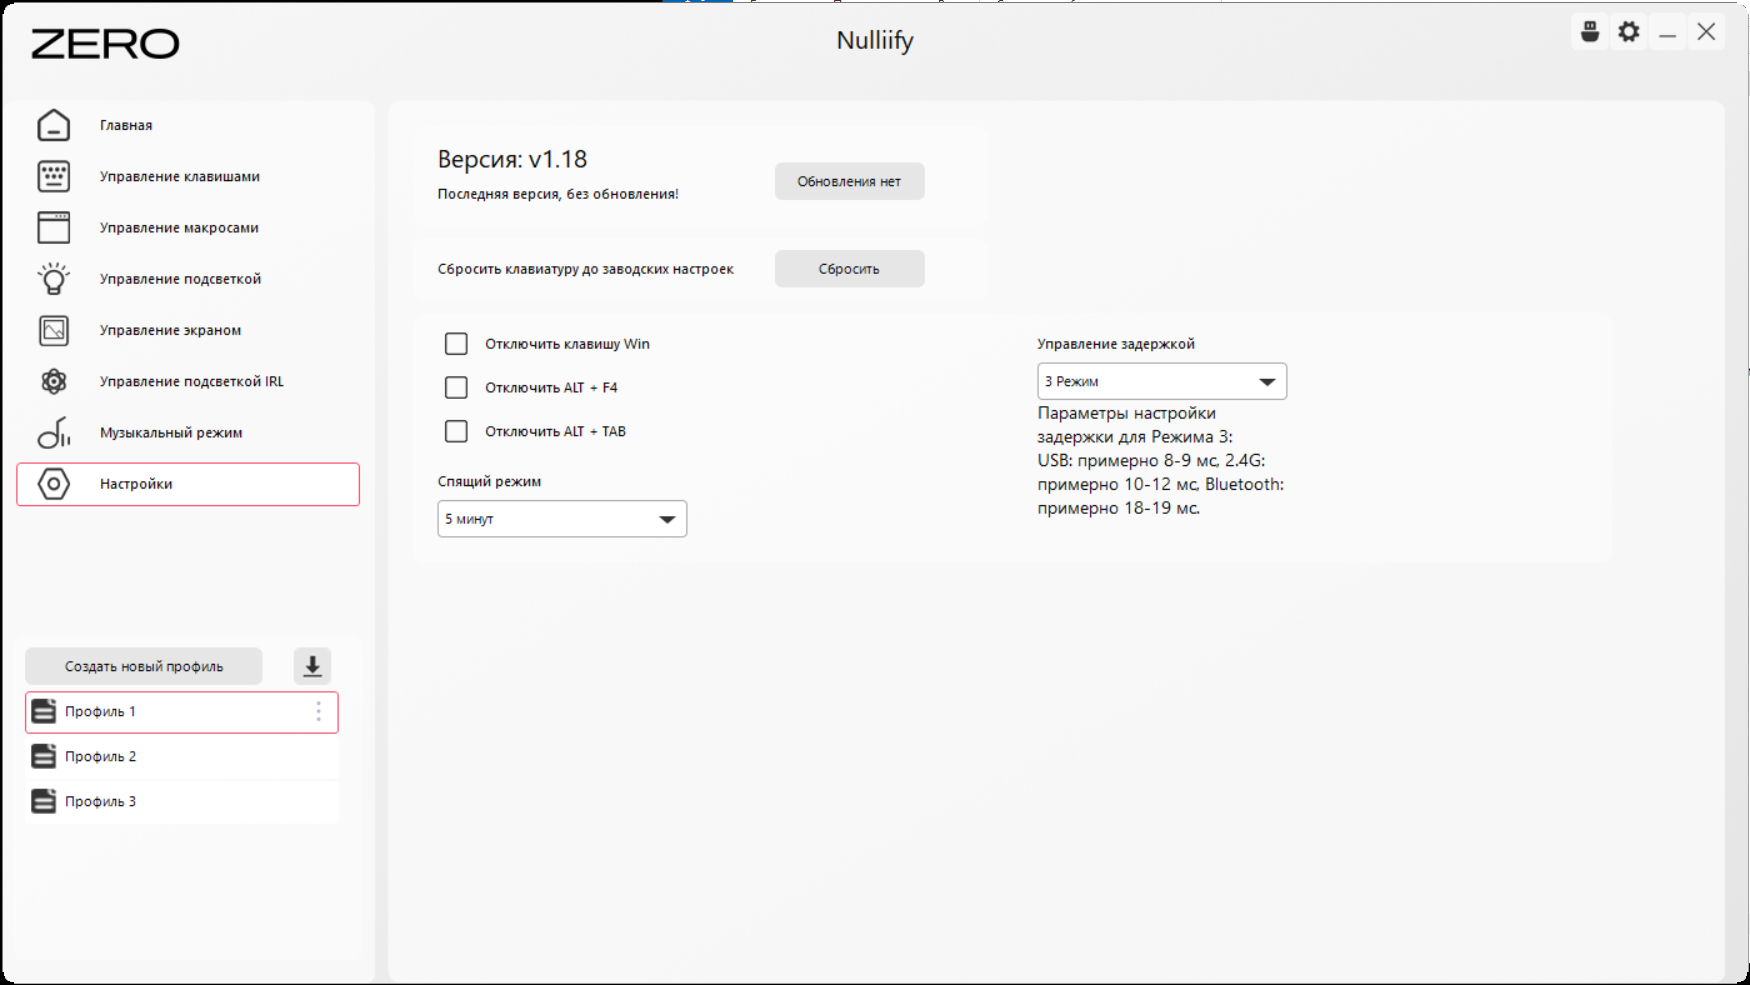Open key management via keyboard icon
1750x985 pixels.
click(54, 176)
